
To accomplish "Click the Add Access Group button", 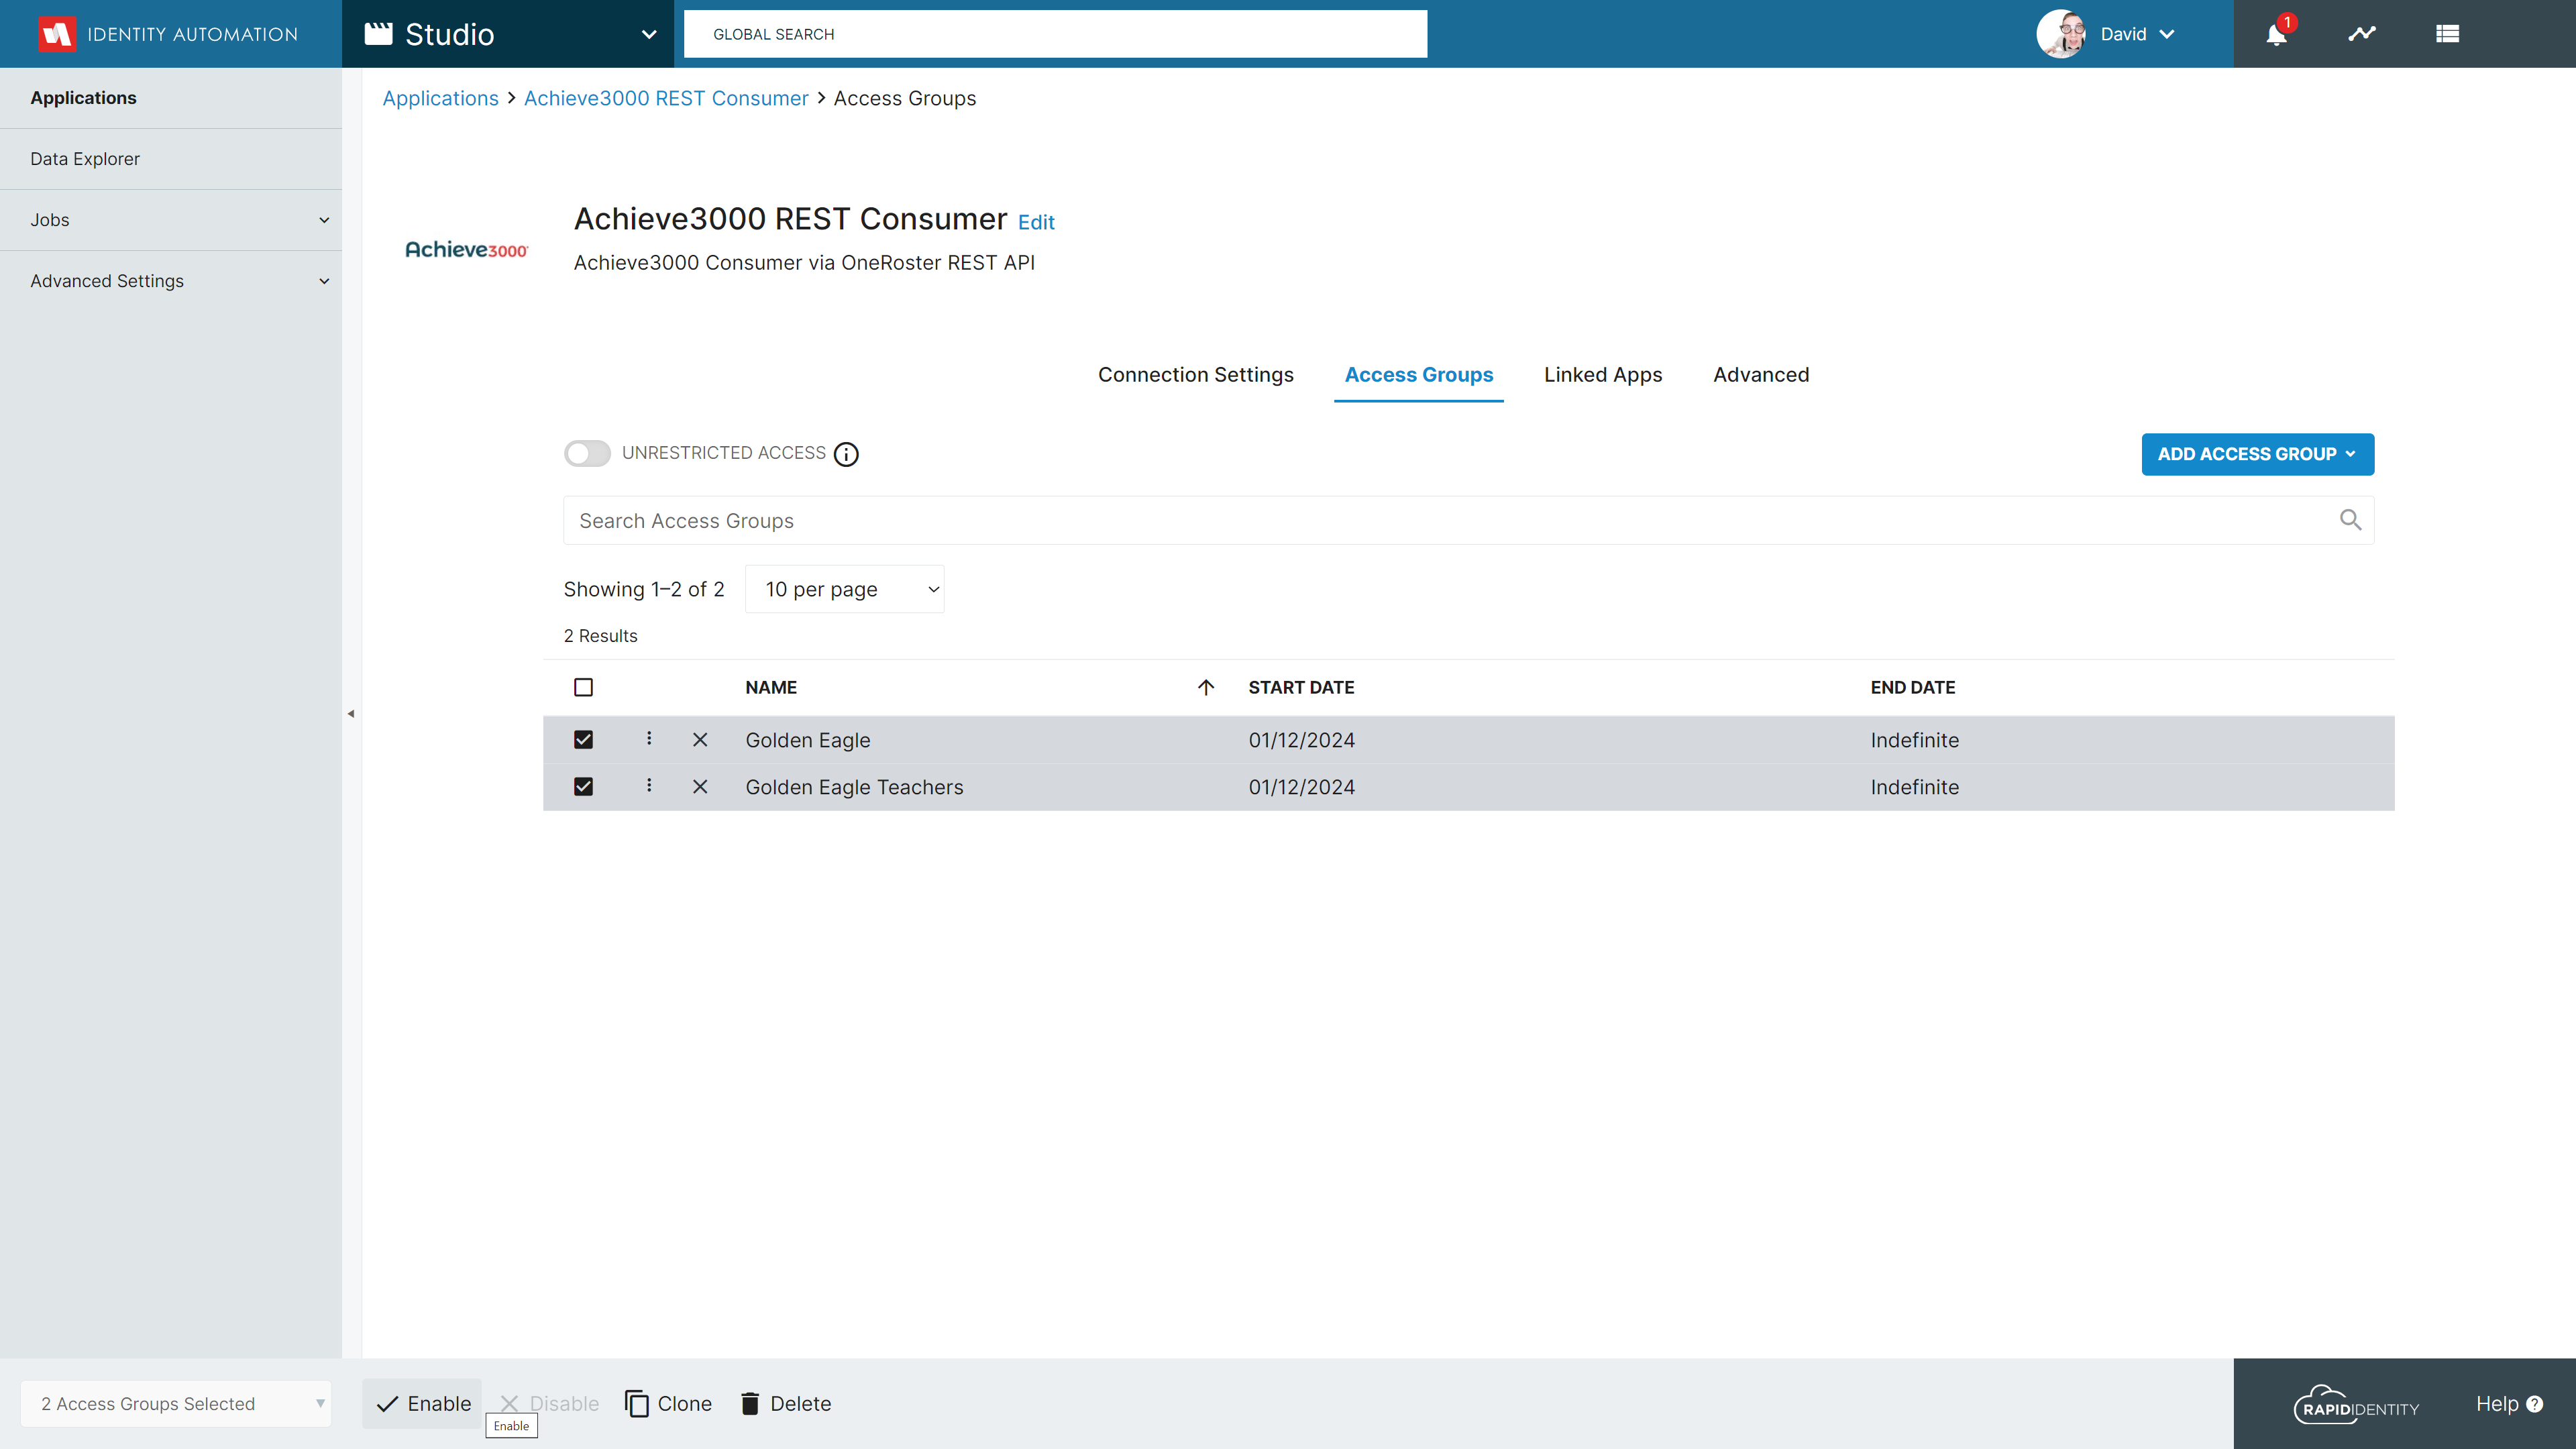I will [2257, 454].
